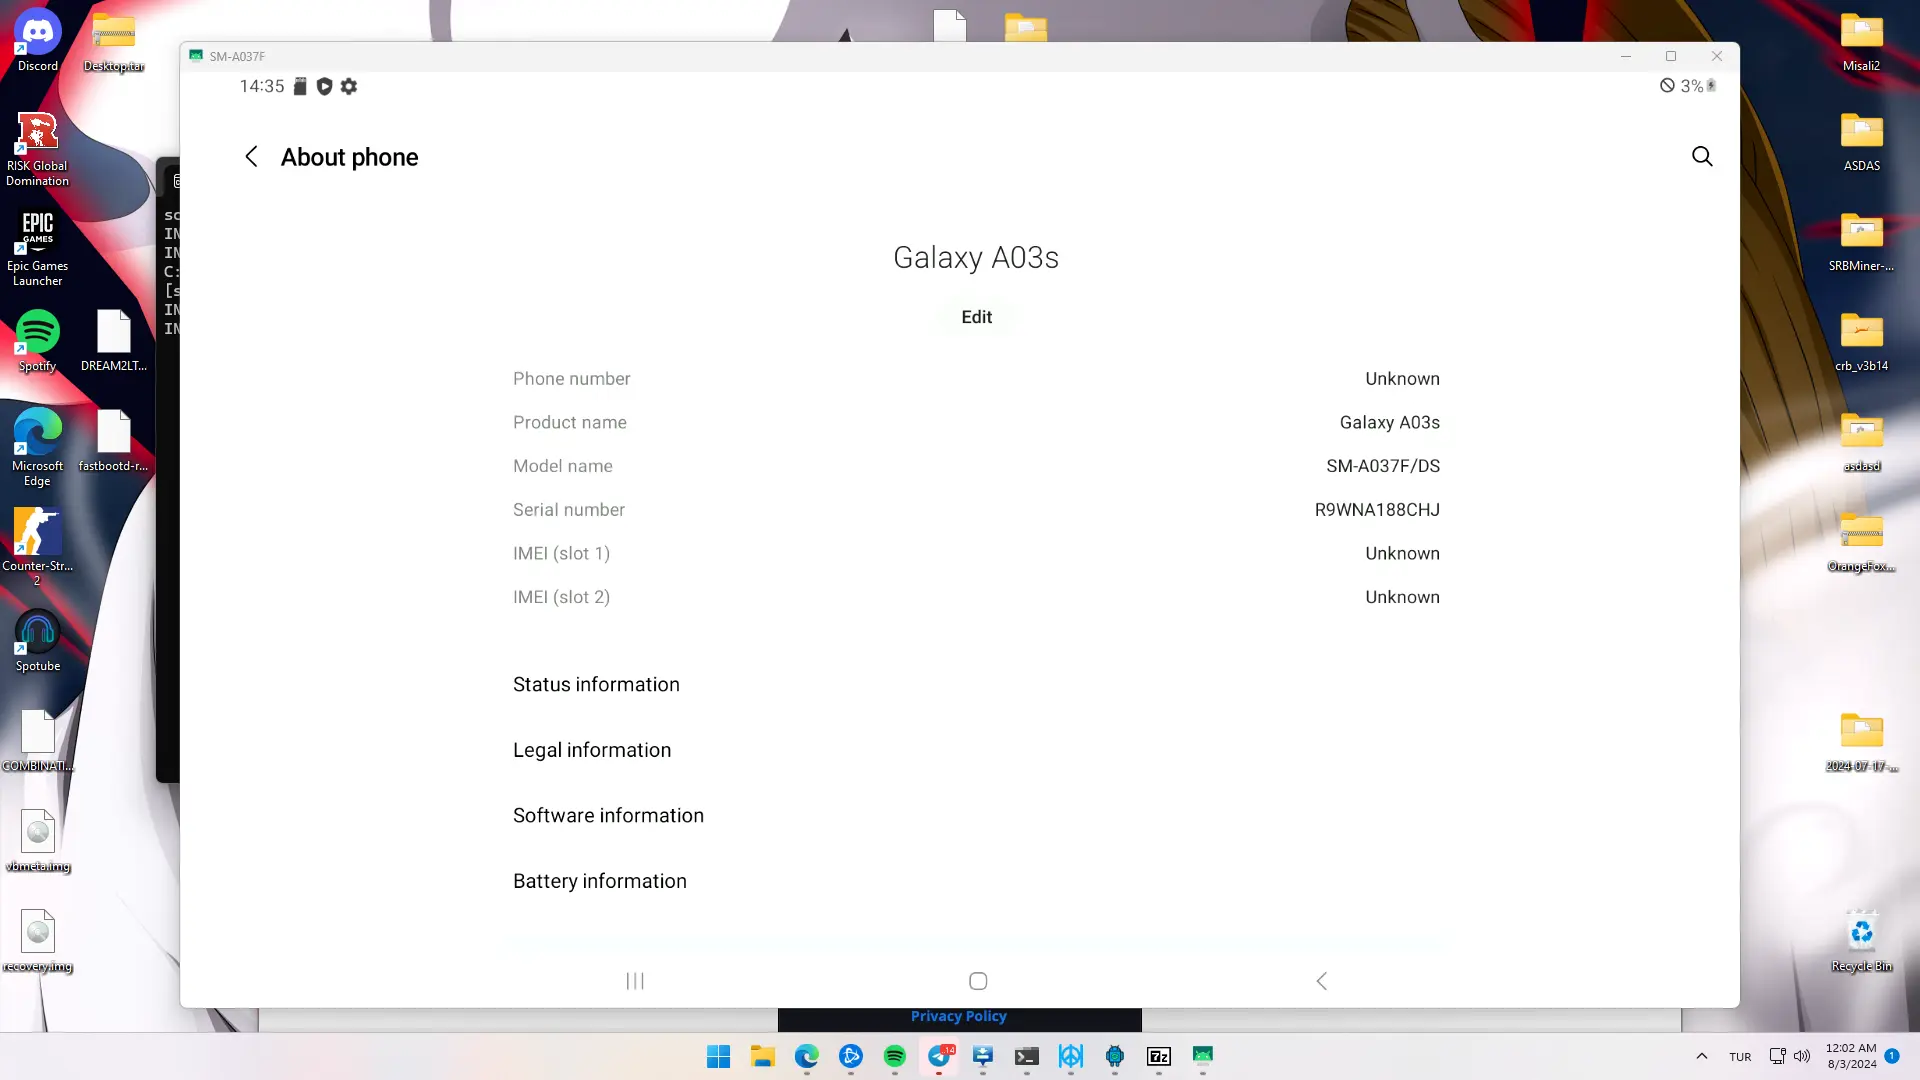Open Epic Games Launcher shortcut

coord(38,248)
